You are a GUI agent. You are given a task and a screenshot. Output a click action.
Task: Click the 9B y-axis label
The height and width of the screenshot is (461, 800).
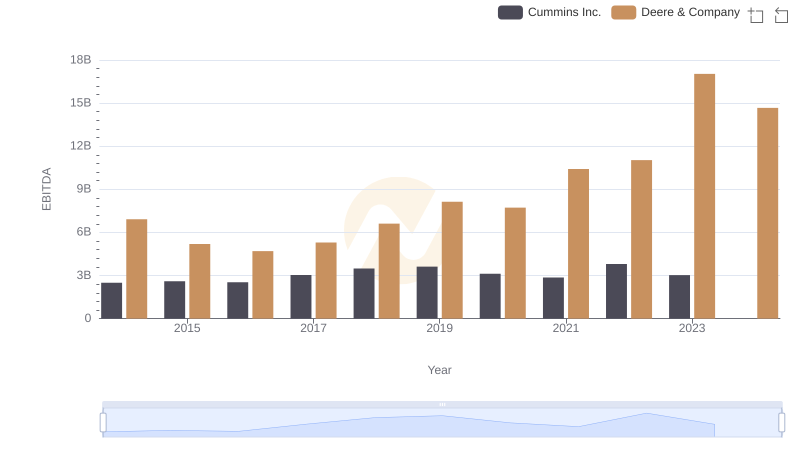(x=84, y=189)
